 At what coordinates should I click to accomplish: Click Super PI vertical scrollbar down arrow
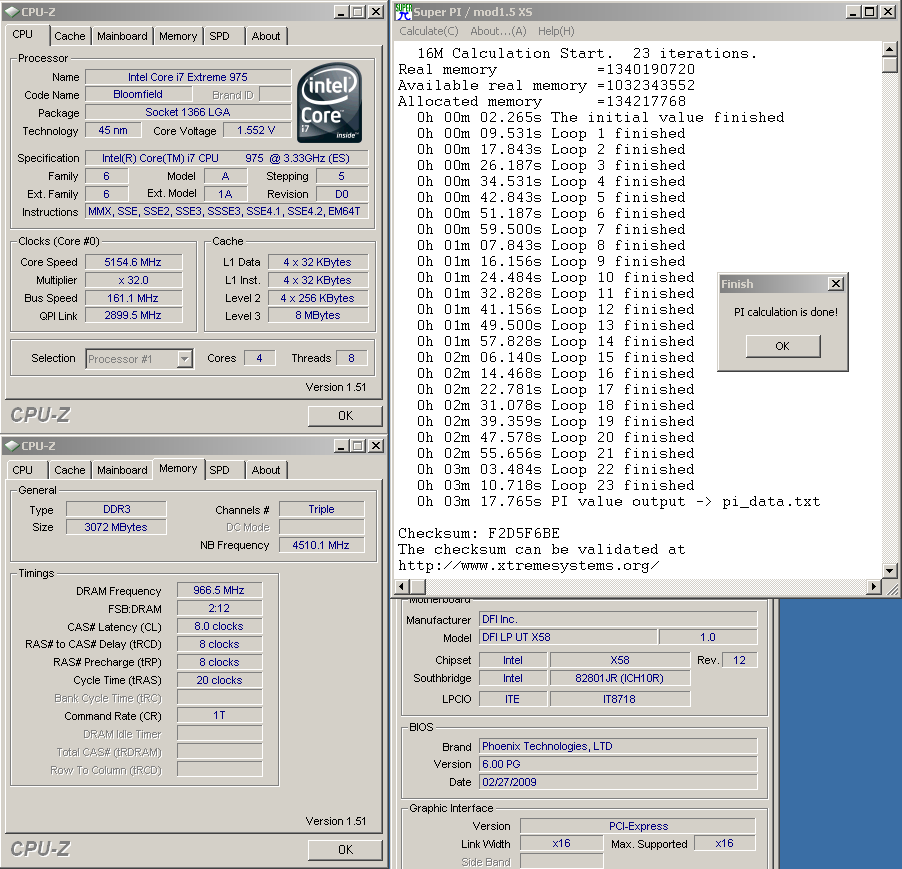[890, 571]
